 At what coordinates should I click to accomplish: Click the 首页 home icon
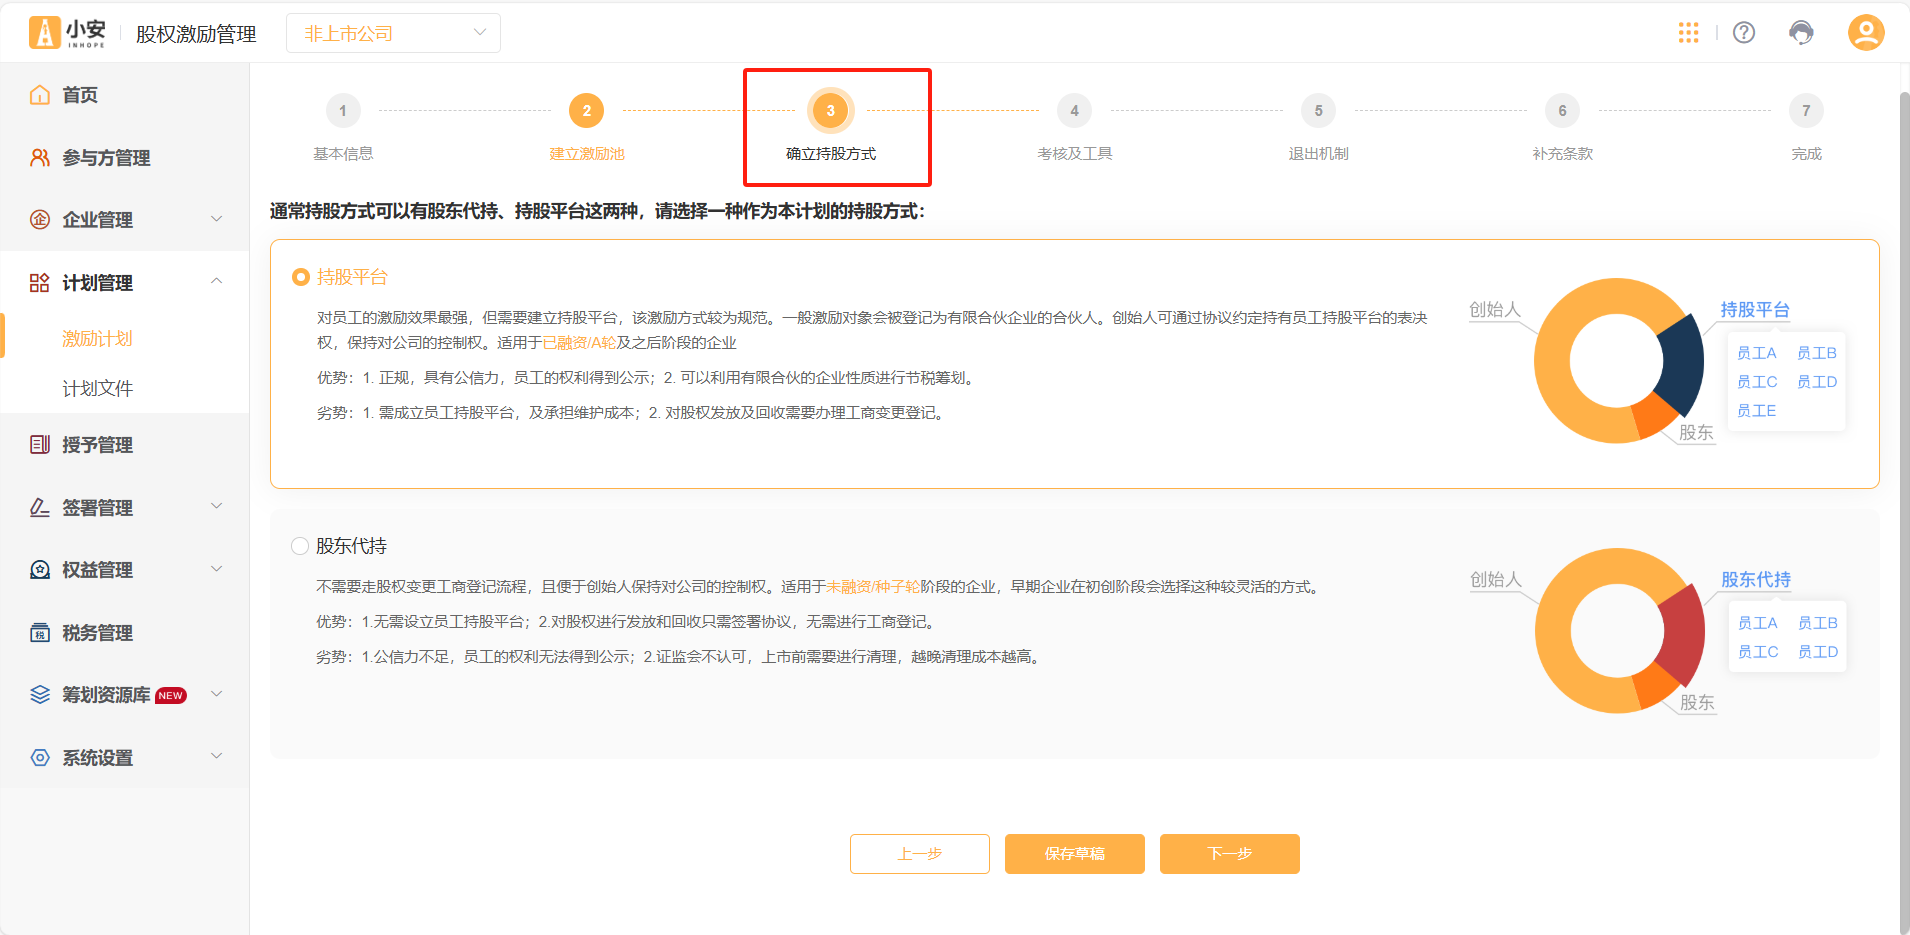[x=40, y=95]
